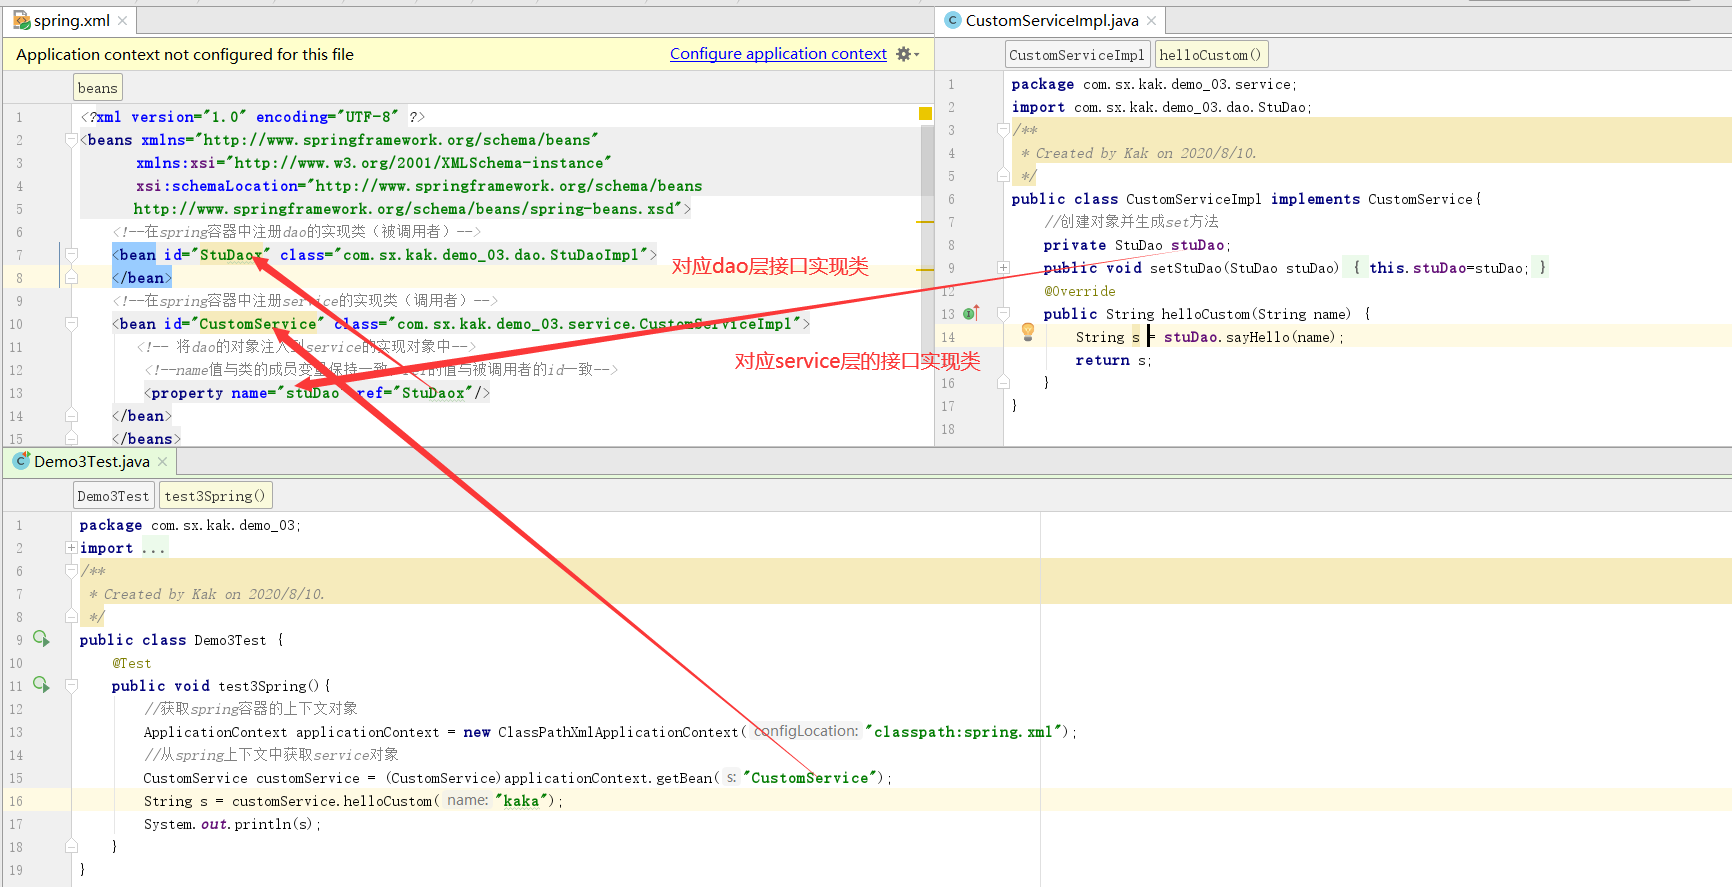Click the @Override annotation
This screenshot has width=1732, height=887.
click(x=1079, y=291)
